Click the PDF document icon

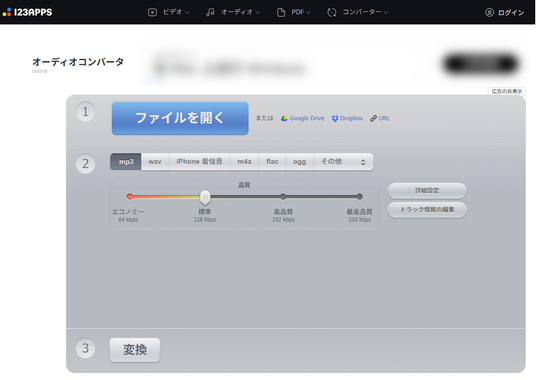tap(281, 13)
